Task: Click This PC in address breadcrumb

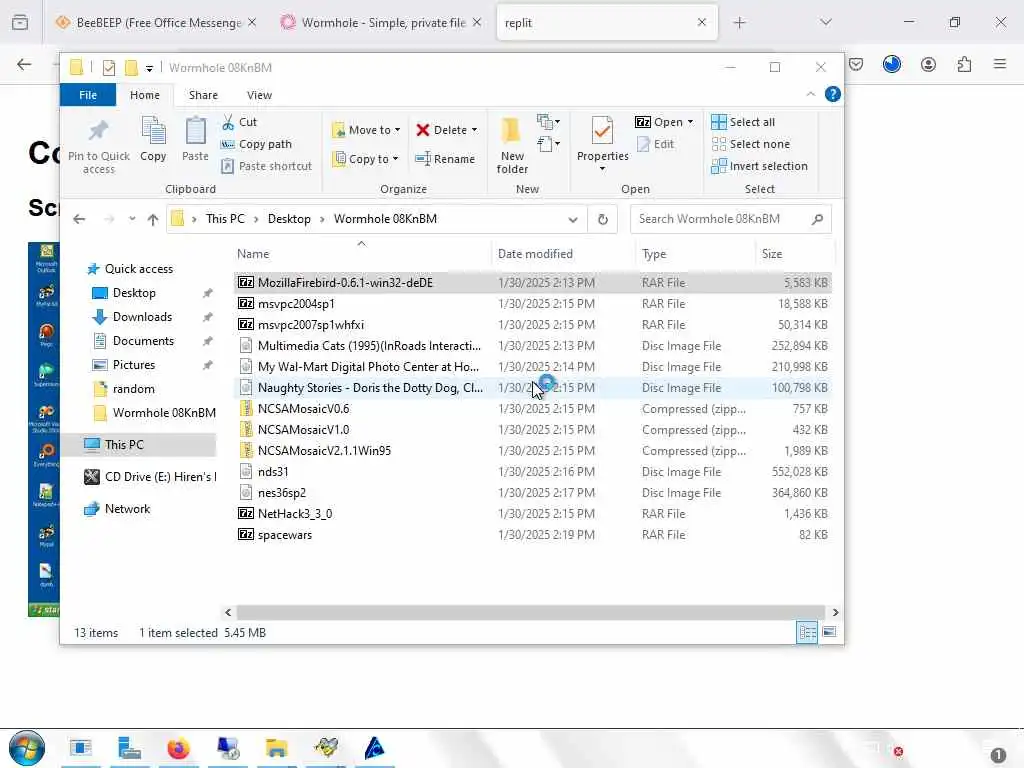Action: pyautogui.click(x=225, y=219)
